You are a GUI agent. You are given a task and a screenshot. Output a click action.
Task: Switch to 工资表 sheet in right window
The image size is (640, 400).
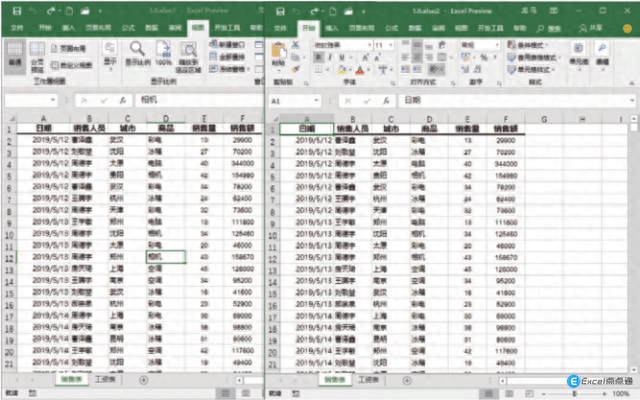[368, 380]
